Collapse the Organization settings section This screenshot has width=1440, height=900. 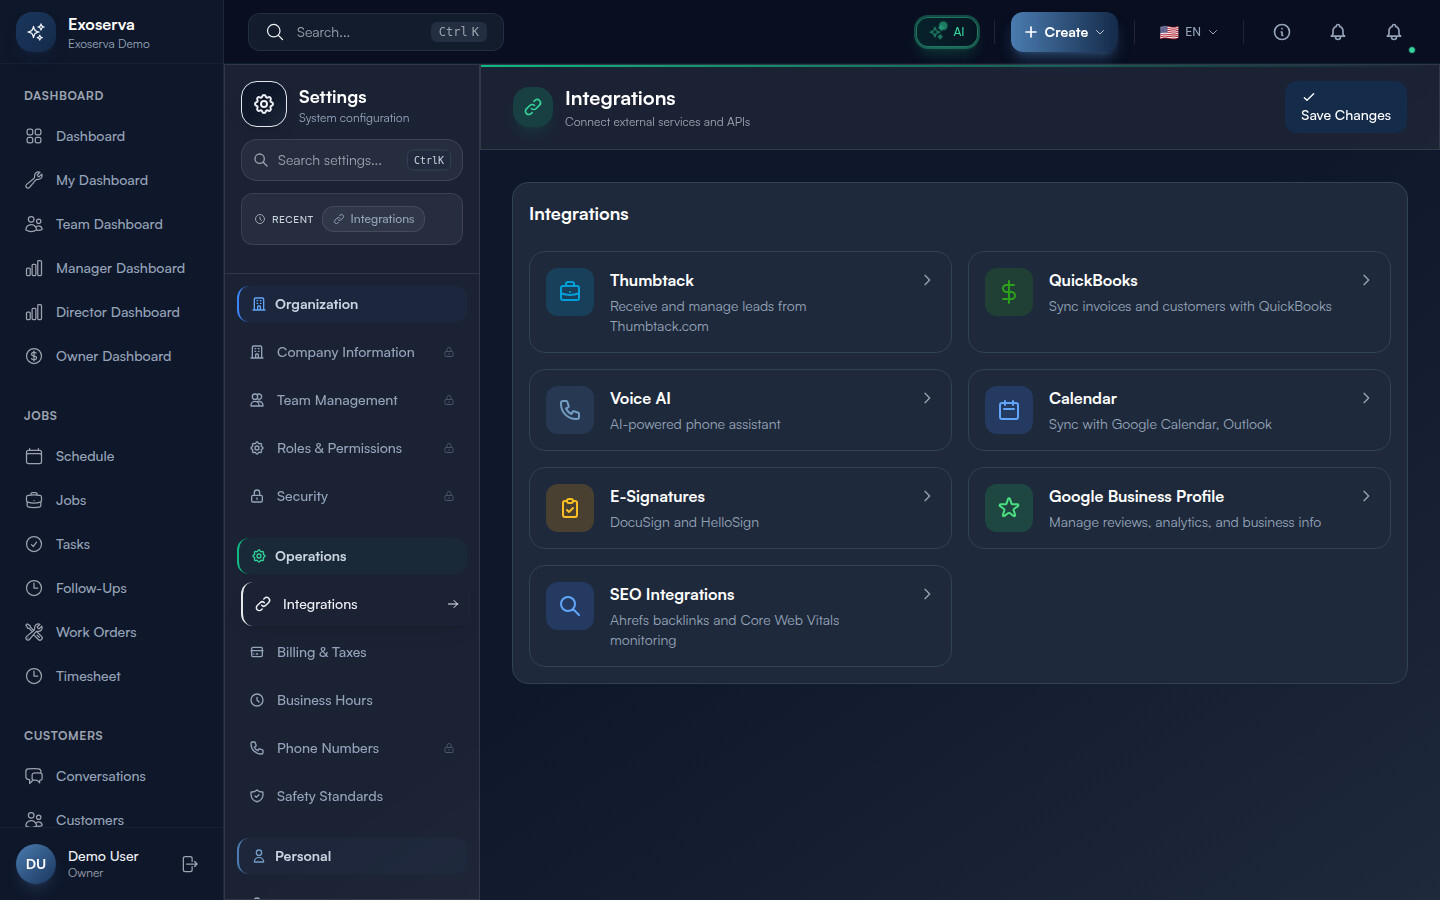tap(352, 304)
